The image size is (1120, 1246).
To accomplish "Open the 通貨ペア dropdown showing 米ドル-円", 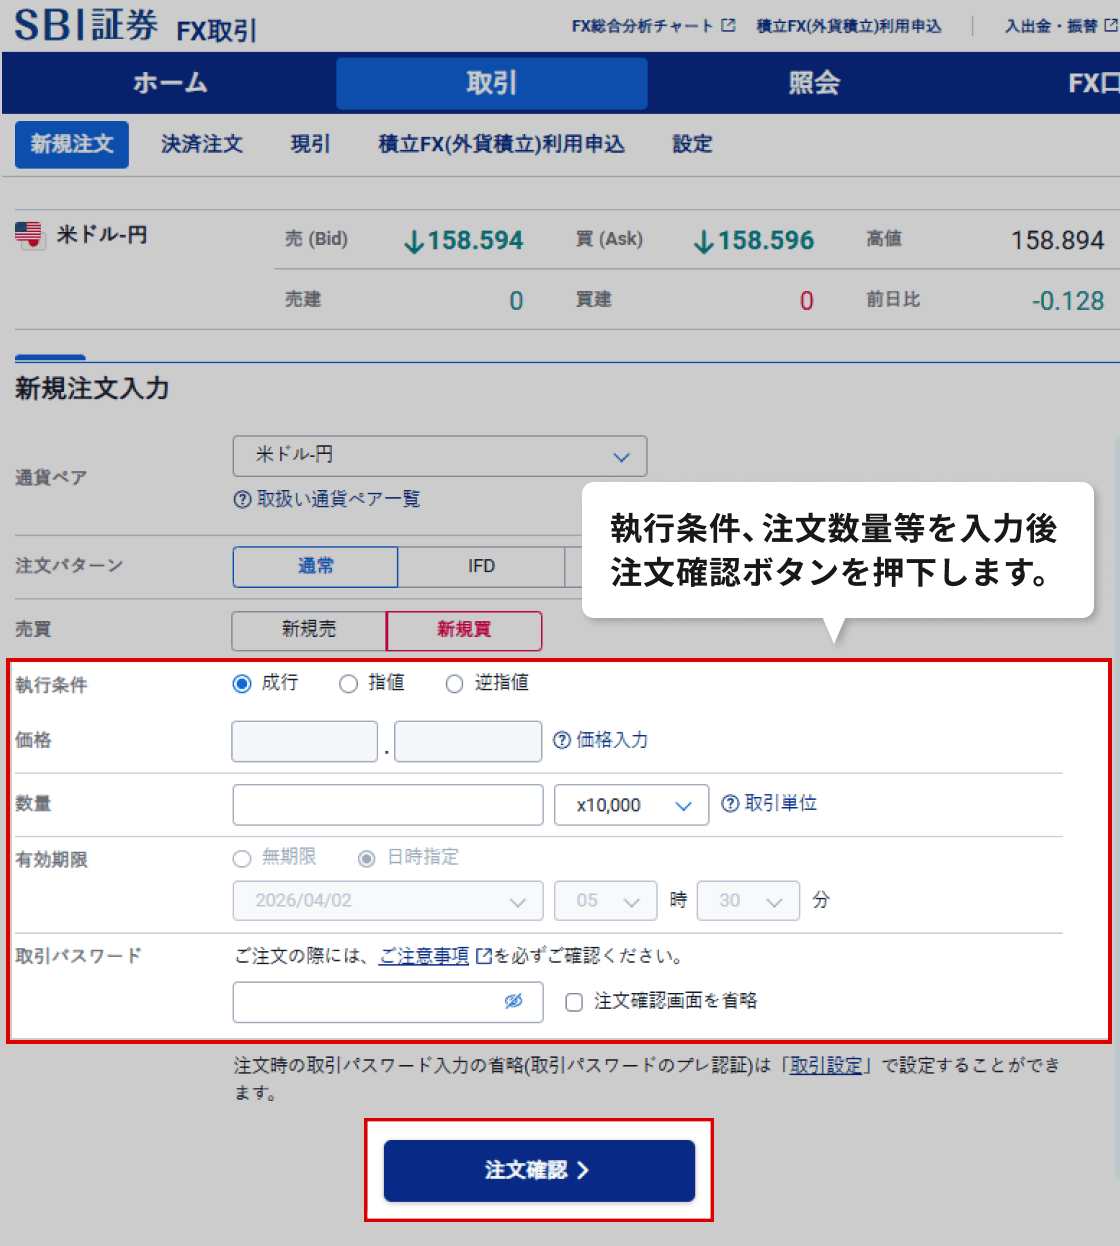I will pos(440,456).
